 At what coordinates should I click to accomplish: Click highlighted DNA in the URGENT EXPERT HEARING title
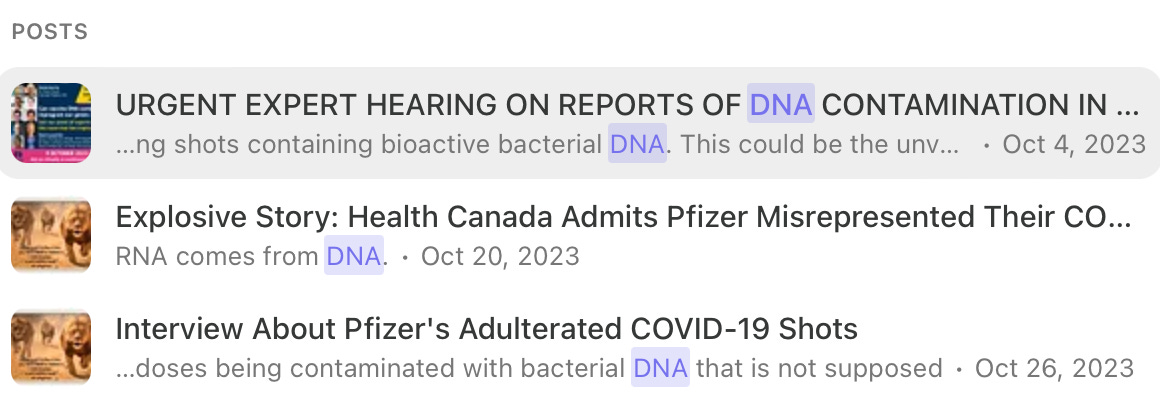click(780, 105)
